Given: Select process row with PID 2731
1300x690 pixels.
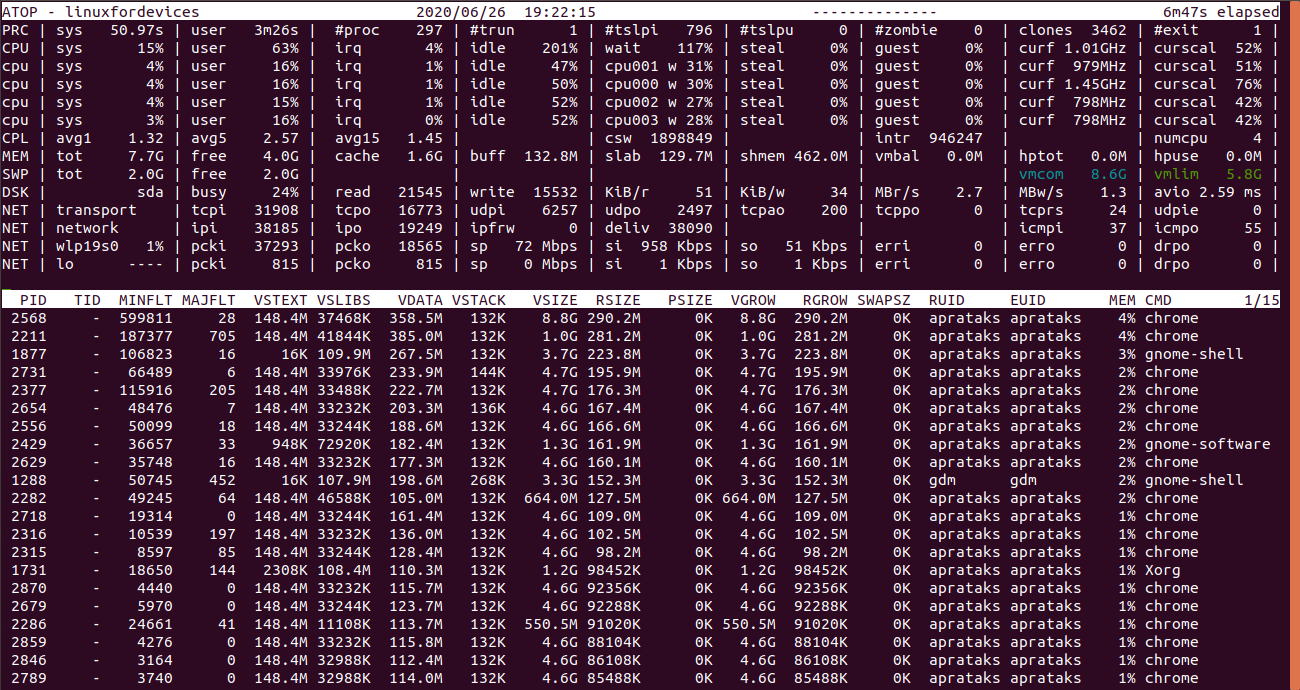Looking at the screenshot, I should [x=640, y=372].
